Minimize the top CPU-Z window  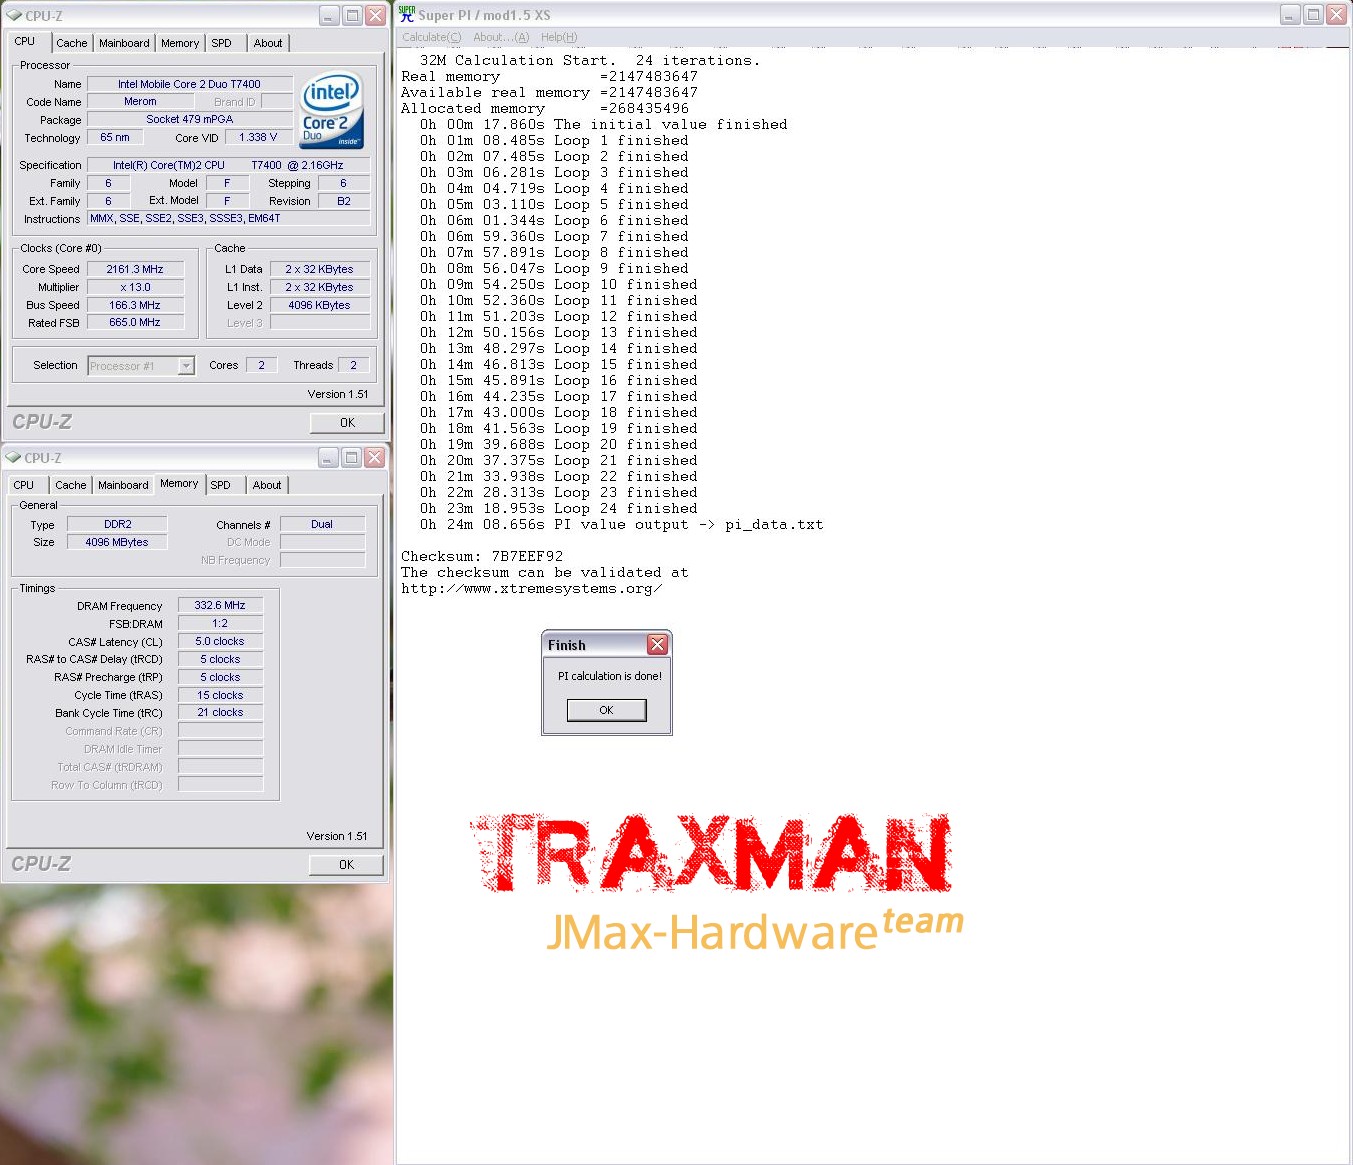click(329, 16)
